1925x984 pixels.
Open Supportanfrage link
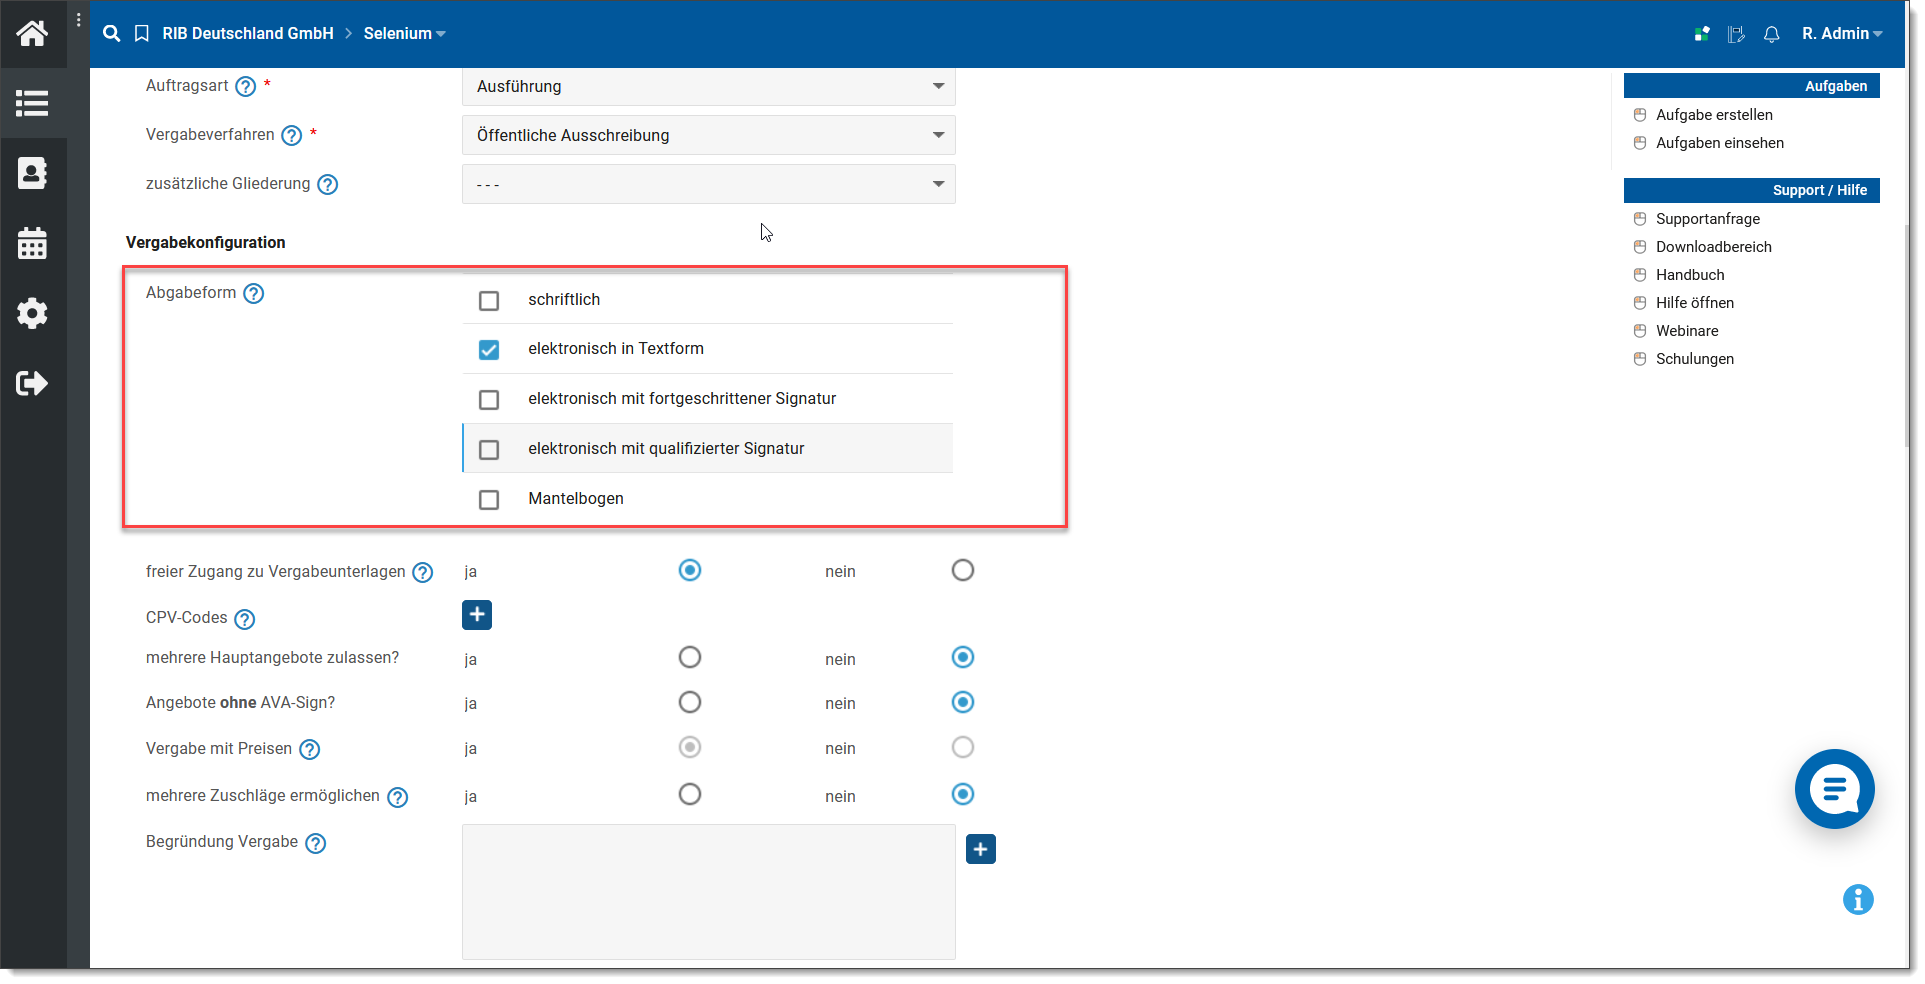1708,219
